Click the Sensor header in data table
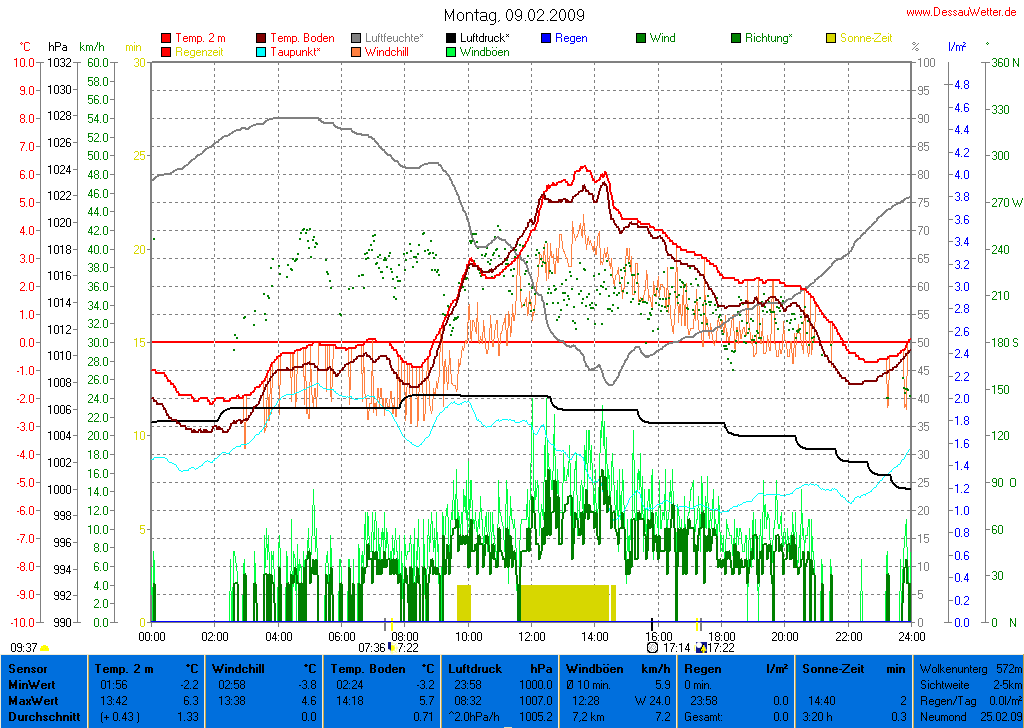 click(x=27, y=668)
